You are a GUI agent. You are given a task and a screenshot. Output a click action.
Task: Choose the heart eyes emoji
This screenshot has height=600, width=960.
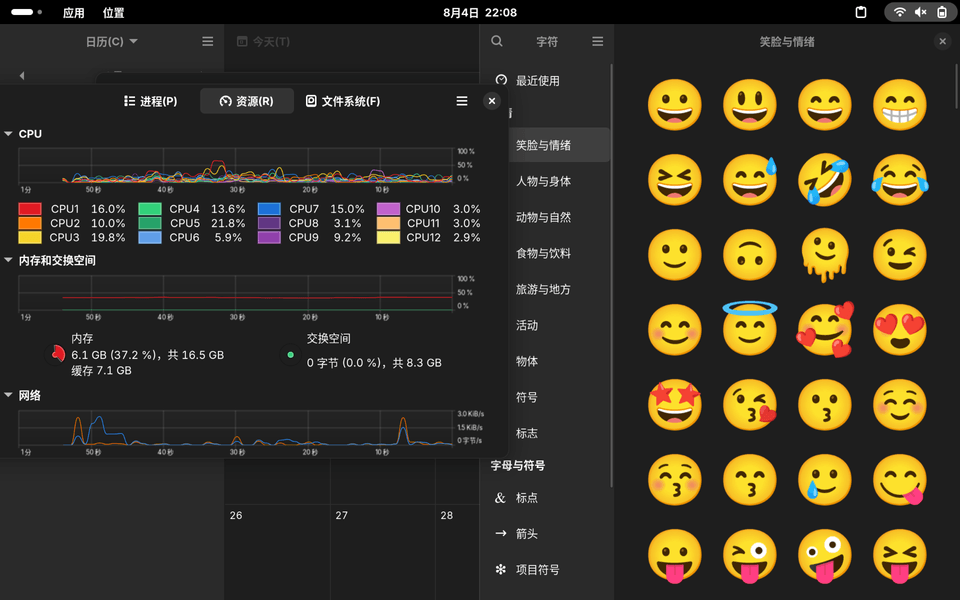coord(899,329)
